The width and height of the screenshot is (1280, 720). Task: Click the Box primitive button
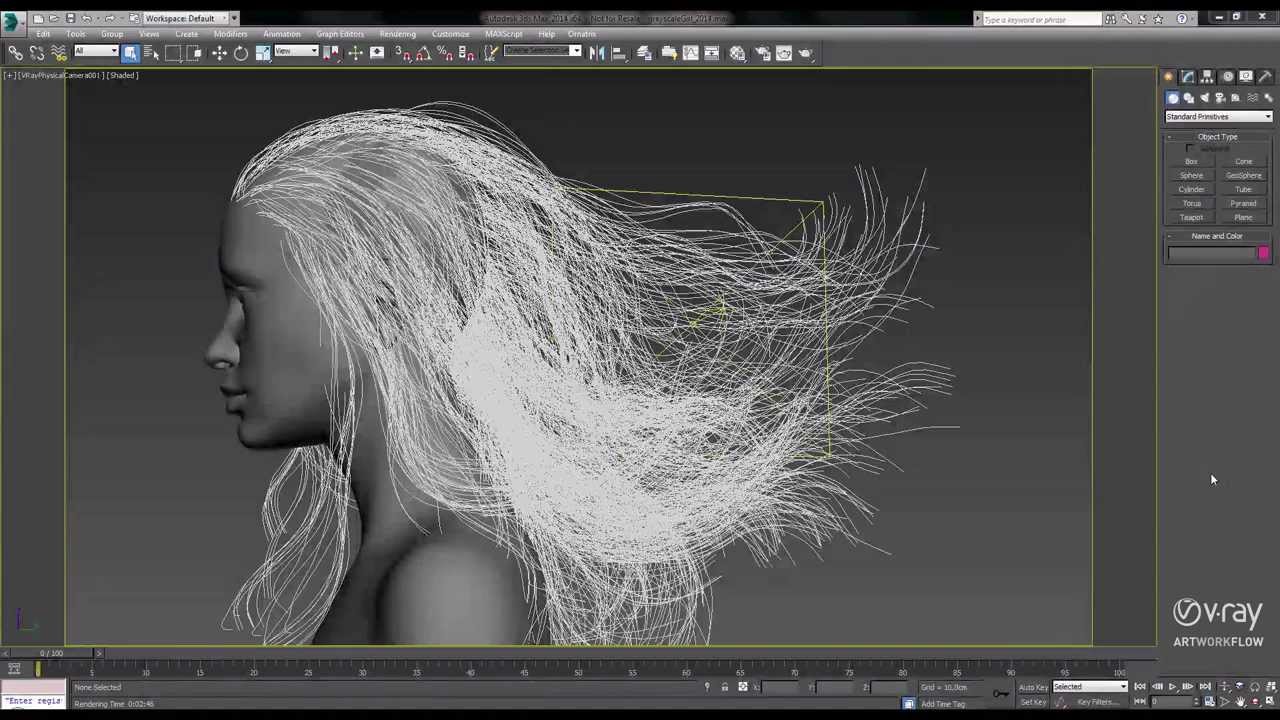click(1191, 161)
